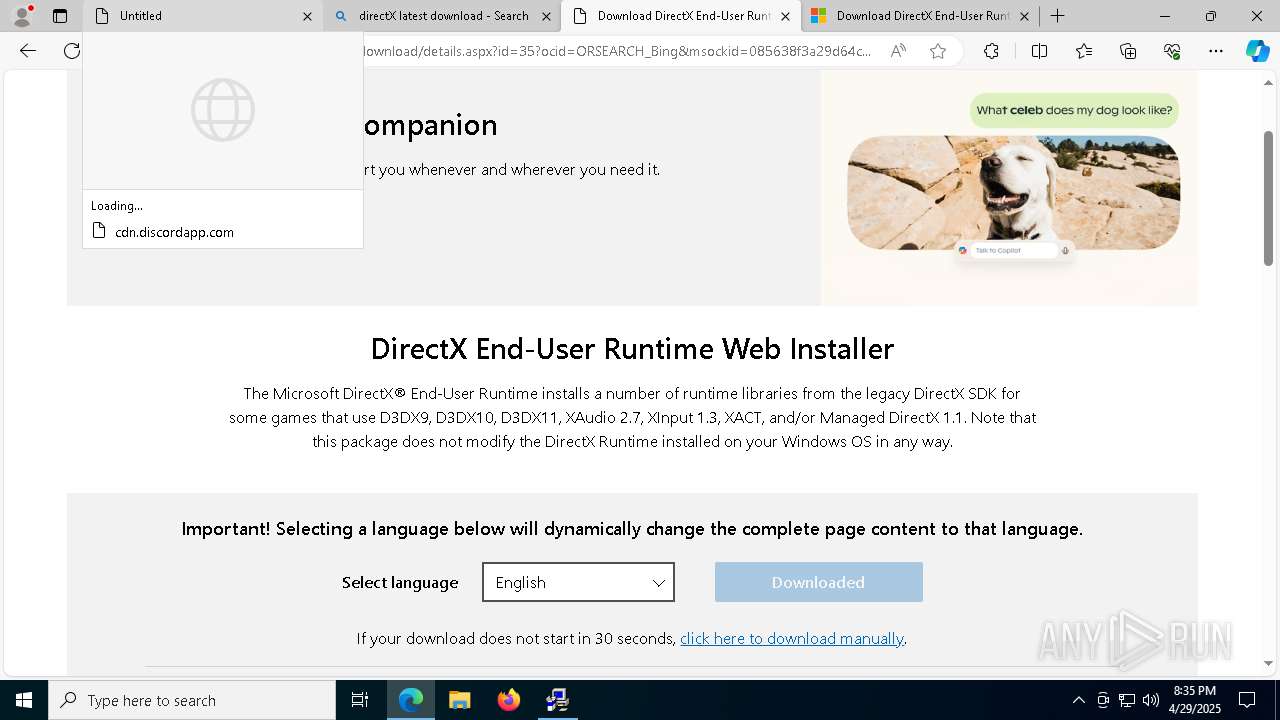1280x720 pixels.
Task: Click the network tray icon
Action: pos(1127,700)
